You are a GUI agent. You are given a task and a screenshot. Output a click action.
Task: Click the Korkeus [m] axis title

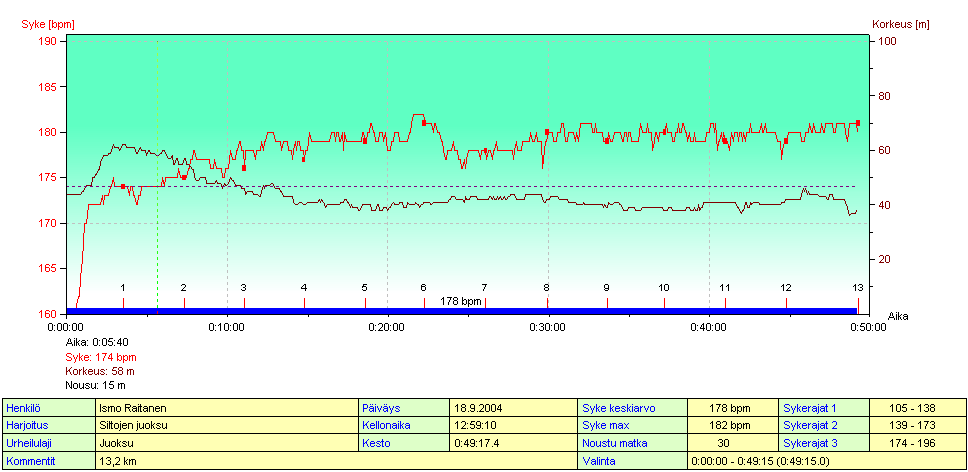[x=900, y=24]
